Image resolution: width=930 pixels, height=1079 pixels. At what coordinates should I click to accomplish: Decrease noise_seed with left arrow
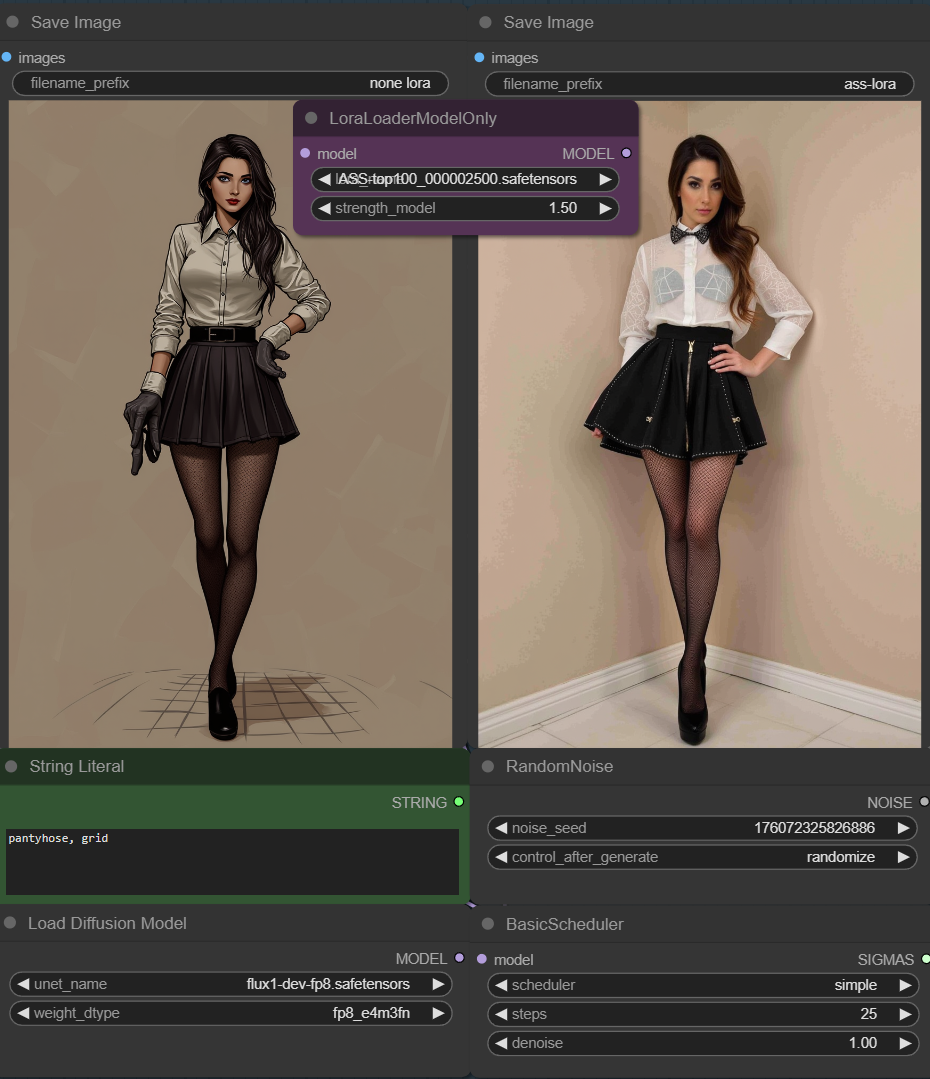click(x=498, y=828)
